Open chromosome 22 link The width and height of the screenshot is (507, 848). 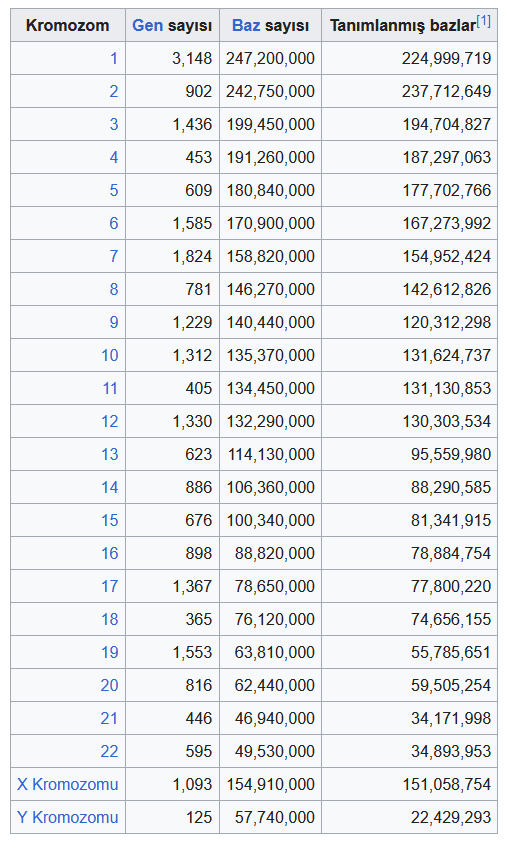pyautogui.click(x=109, y=751)
